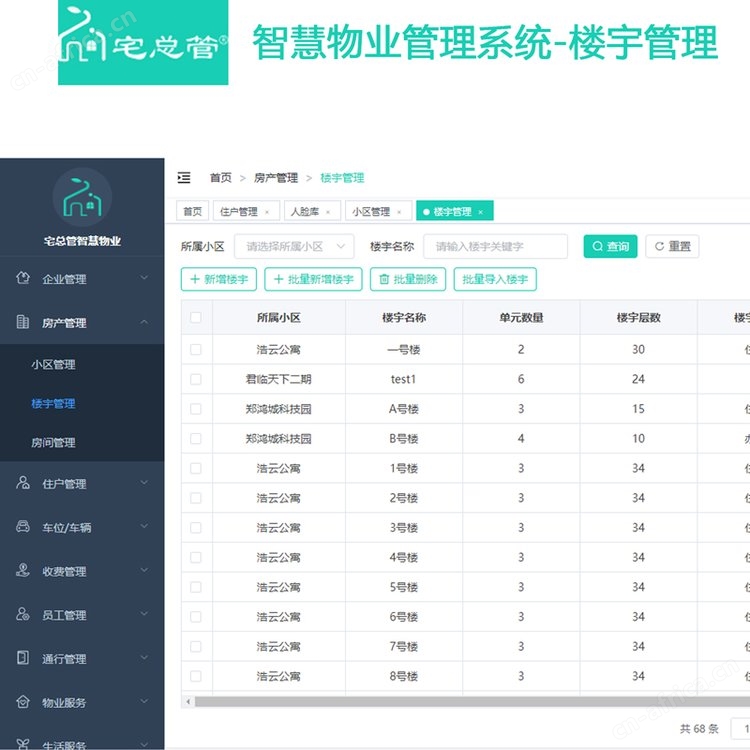Click the scrollbar's left arrow under the table
This screenshot has width=750, height=750.
click(x=188, y=702)
